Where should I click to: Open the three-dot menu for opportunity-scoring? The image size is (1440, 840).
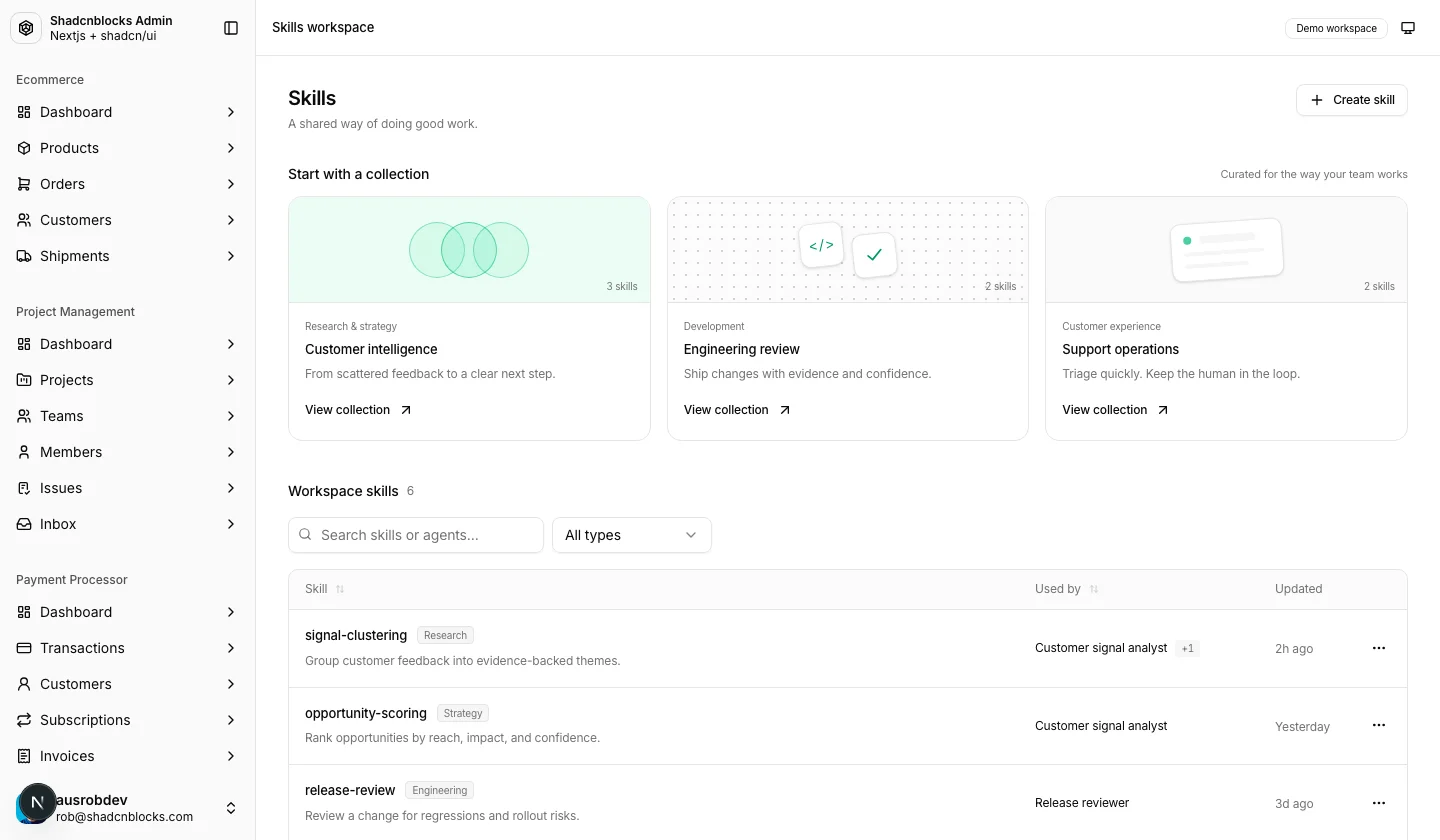pyautogui.click(x=1379, y=725)
